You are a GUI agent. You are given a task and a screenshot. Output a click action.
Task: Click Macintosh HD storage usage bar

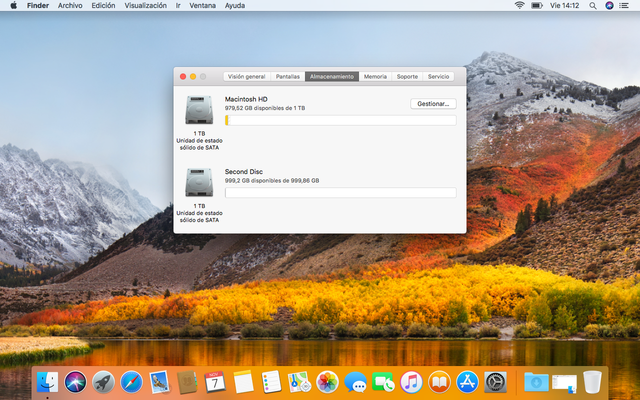tap(340, 120)
